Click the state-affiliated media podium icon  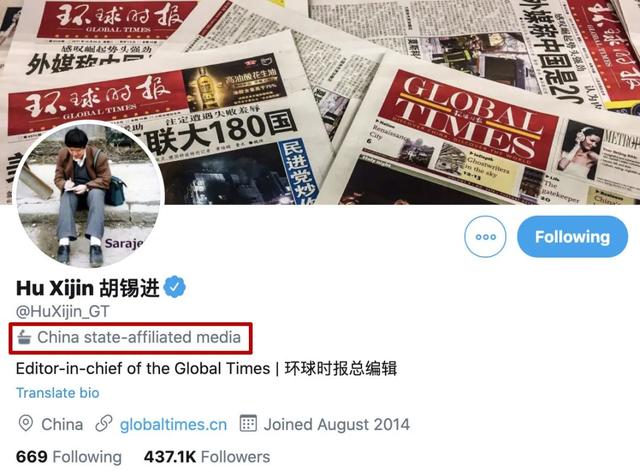(24, 337)
